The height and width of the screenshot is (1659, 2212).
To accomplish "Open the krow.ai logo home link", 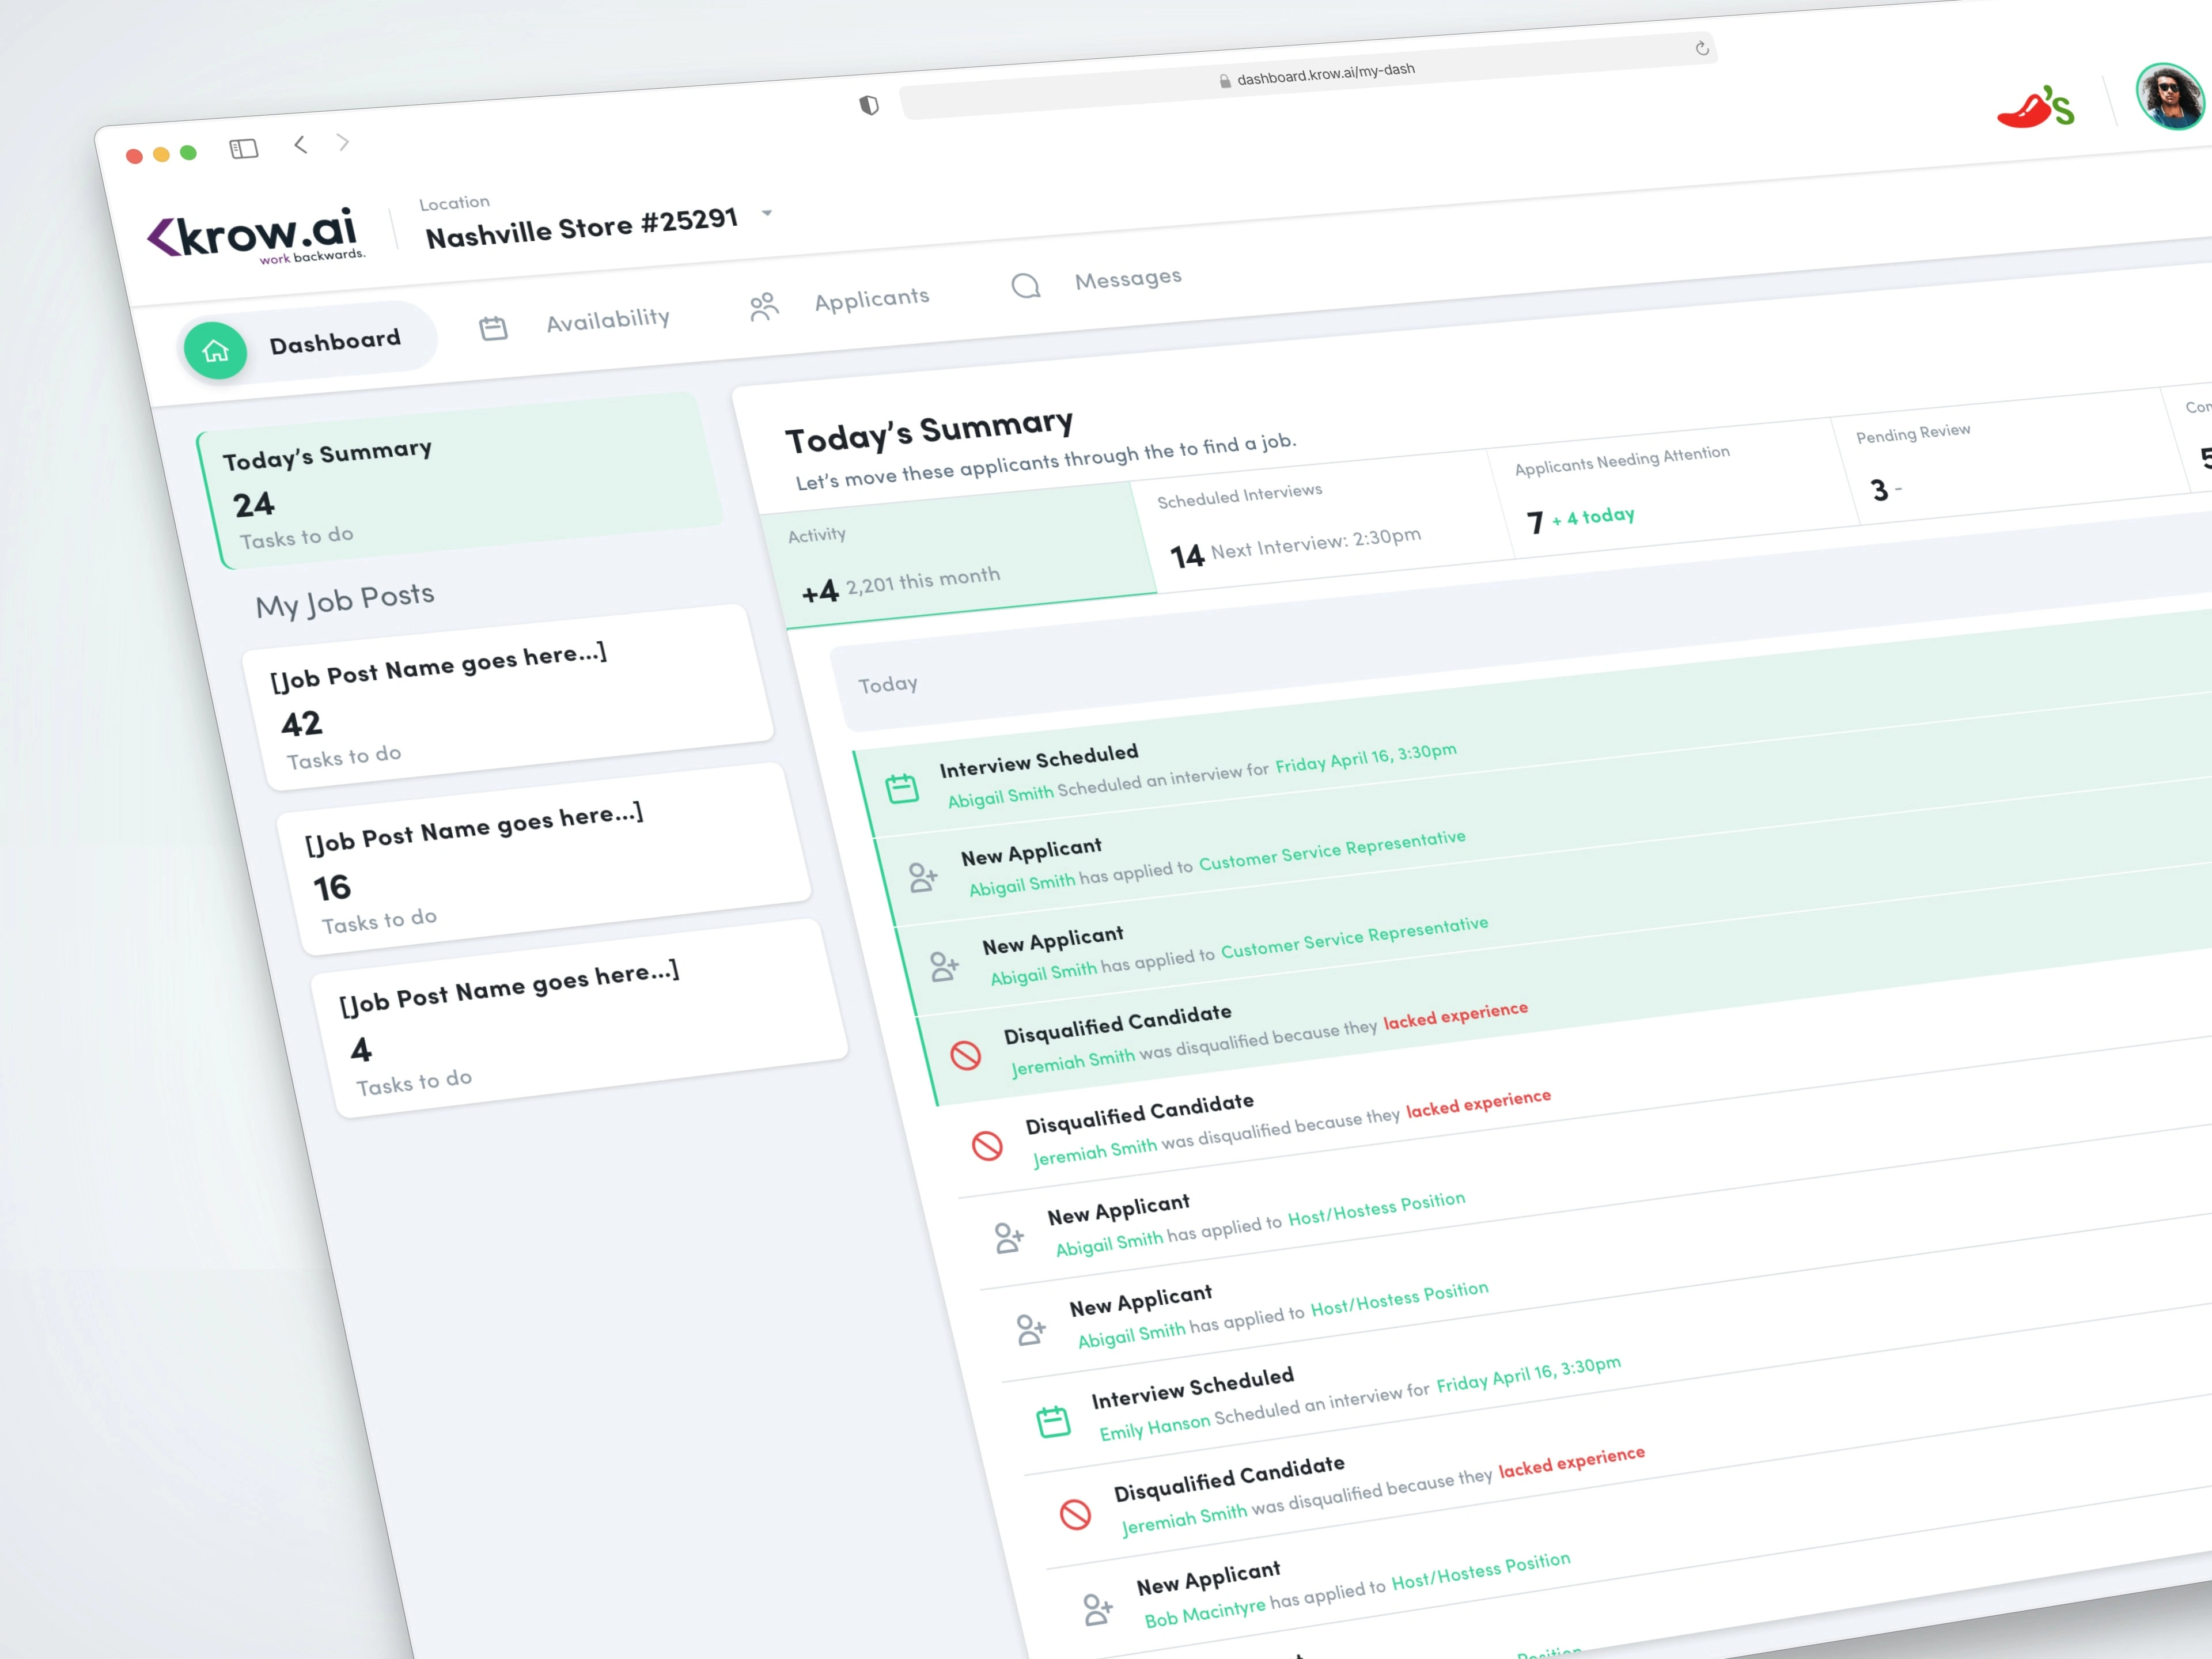I will click(257, 237).
